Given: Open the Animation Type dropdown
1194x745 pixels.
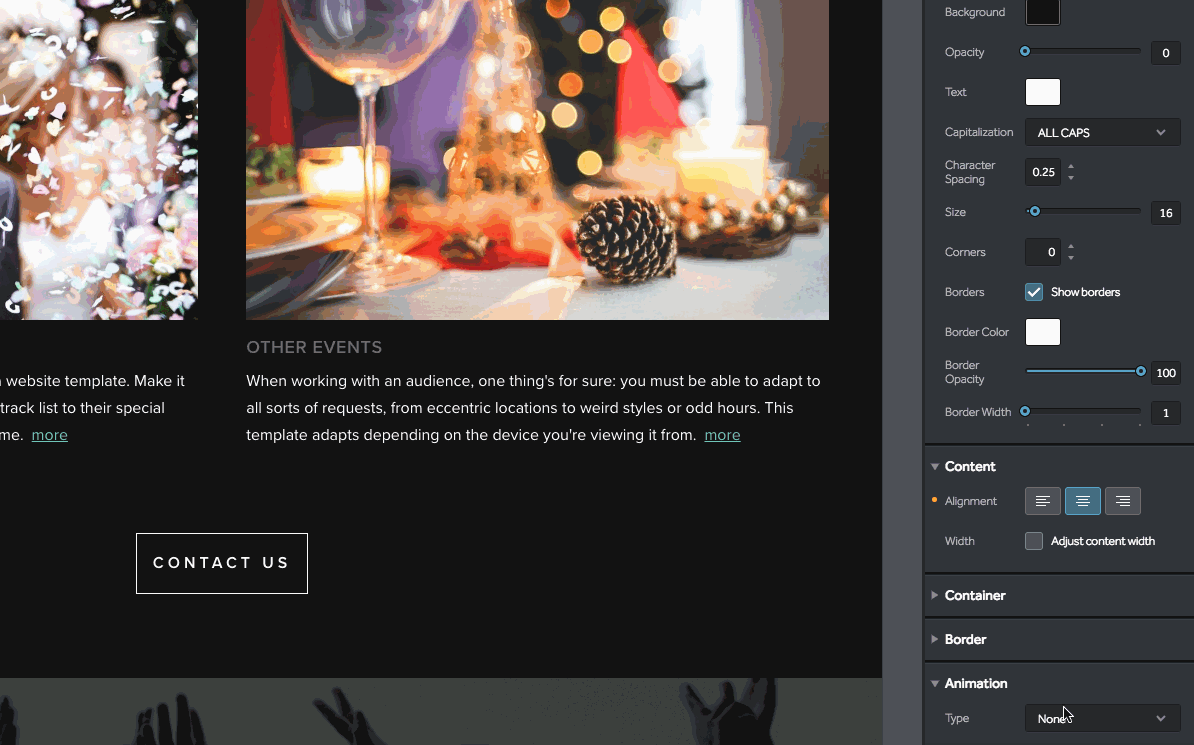Looking at the screenshot, I should coord(1102,718).
